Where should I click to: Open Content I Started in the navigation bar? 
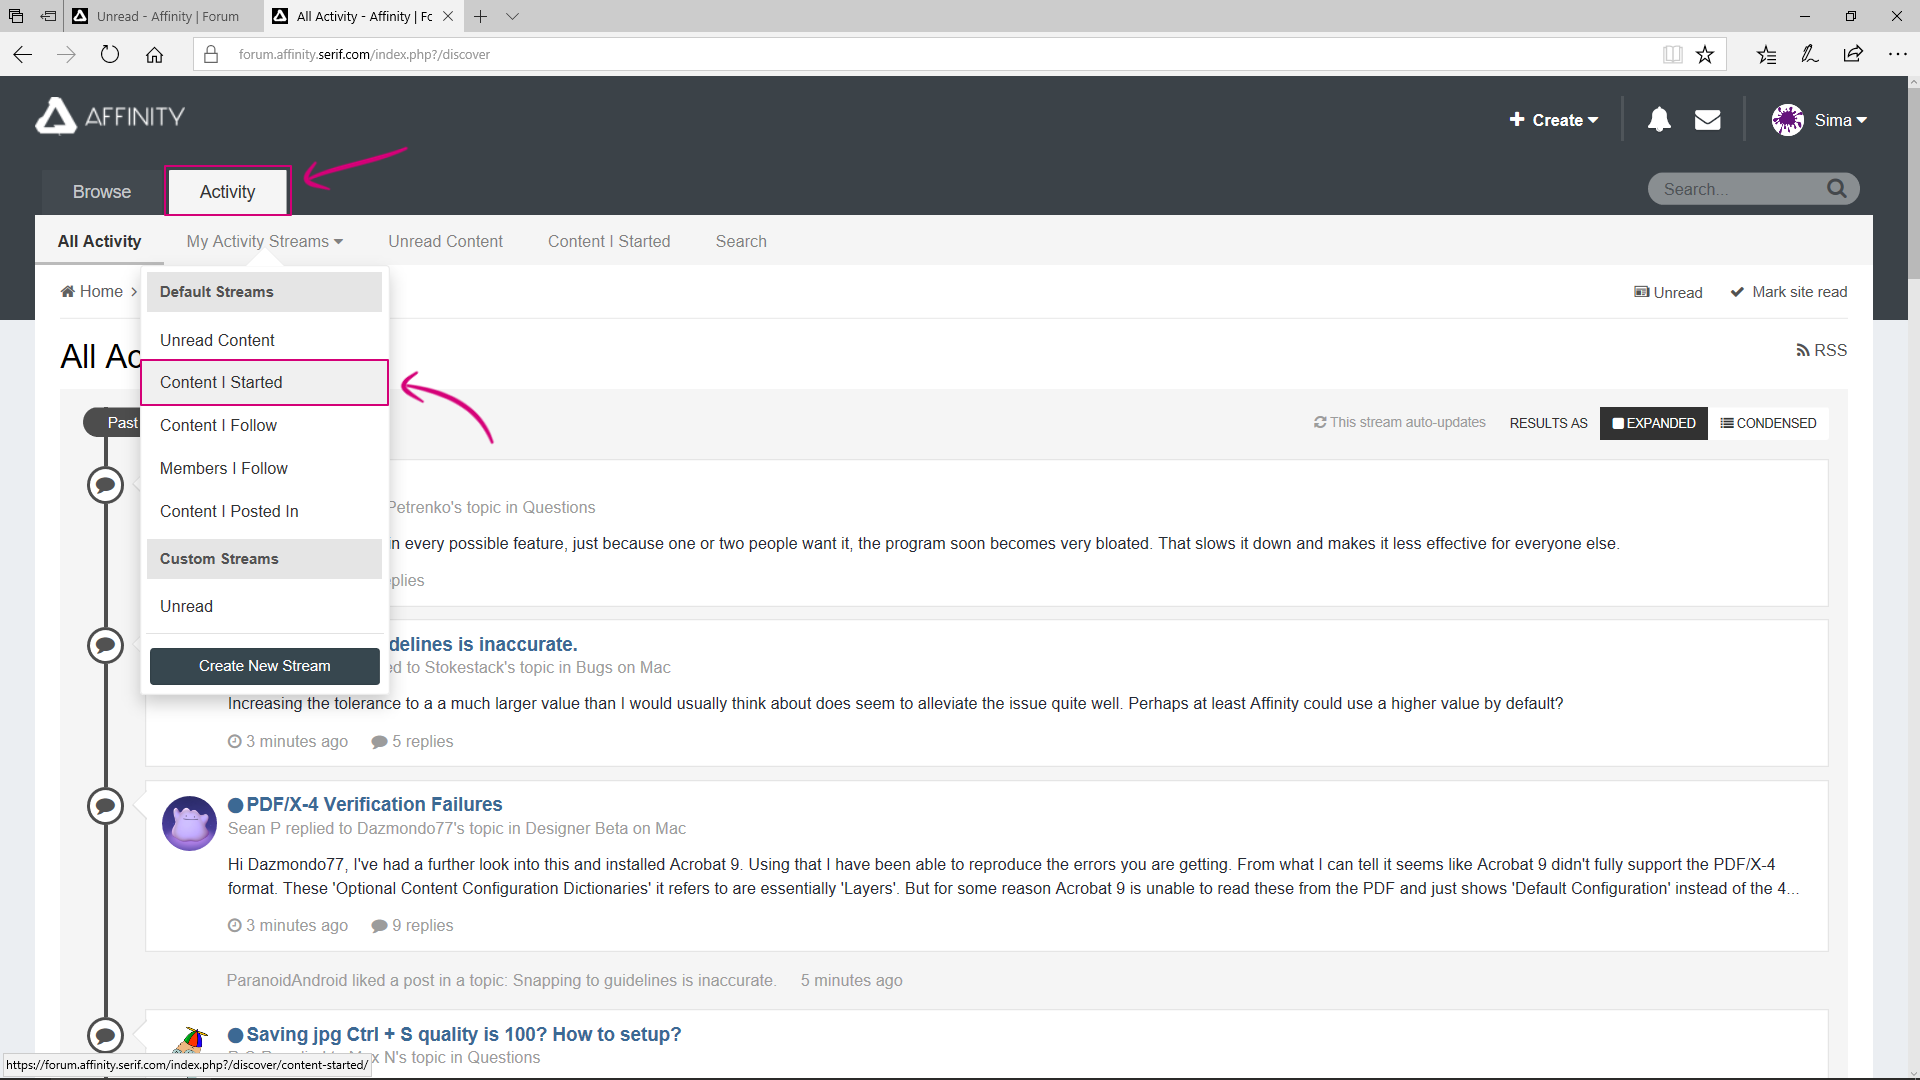tap(609, 241)
